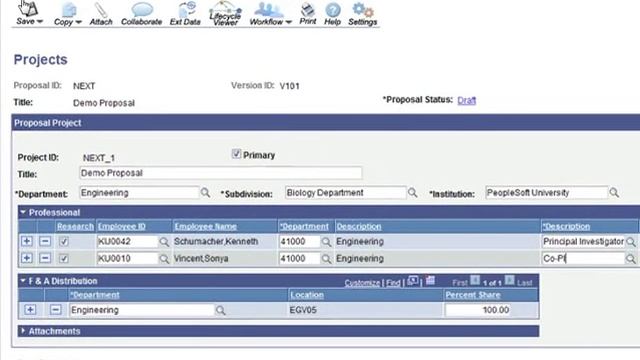Screen dimensions: 640x360
Task: Sort by Employee Name column header
Action: 205,227
